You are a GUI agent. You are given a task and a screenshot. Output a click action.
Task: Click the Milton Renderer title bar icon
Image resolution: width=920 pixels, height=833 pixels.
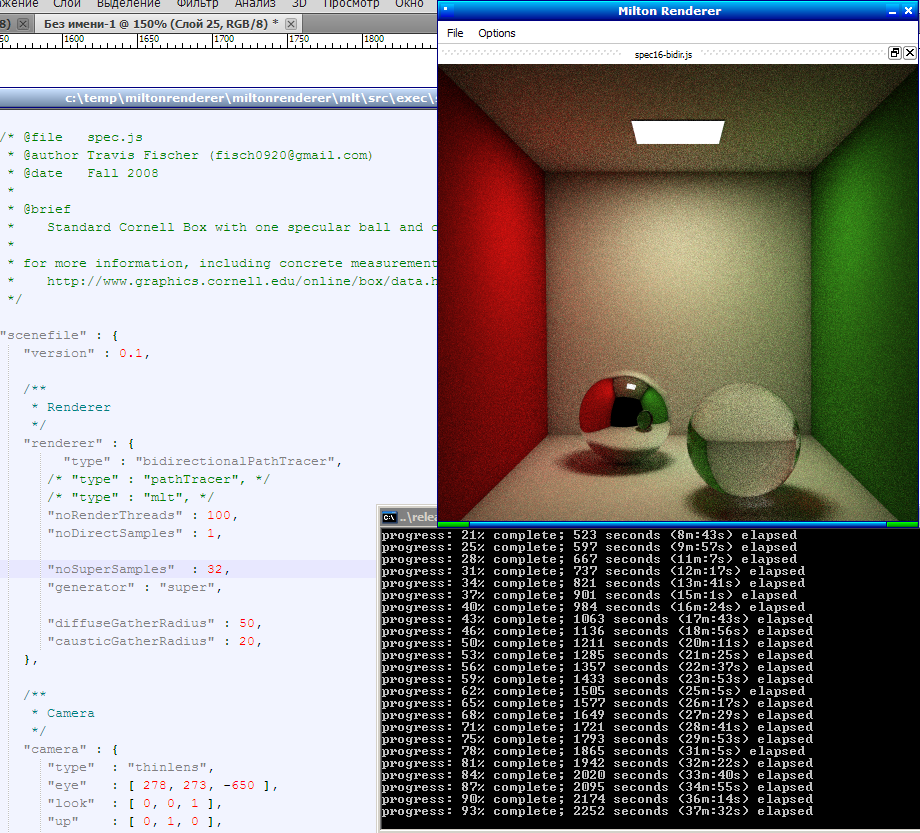446,11
